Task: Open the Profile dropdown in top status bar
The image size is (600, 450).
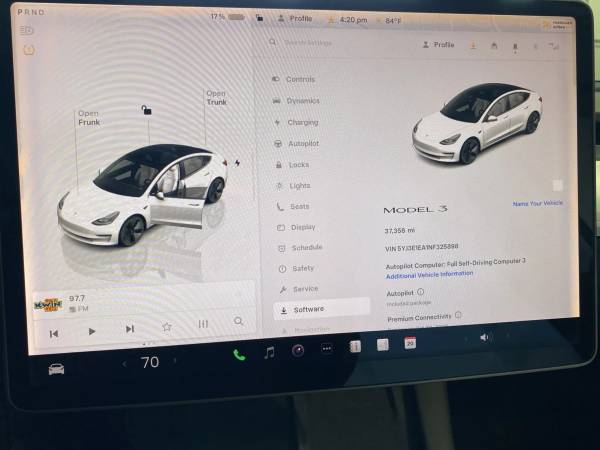Action: pyautogui.click(x=294, y=18)
